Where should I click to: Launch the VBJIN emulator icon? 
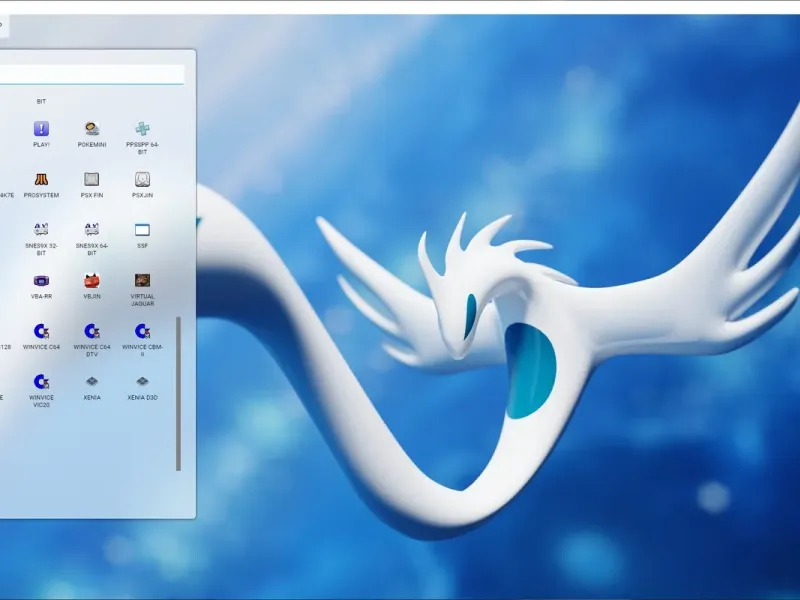(x=92, y=280)
